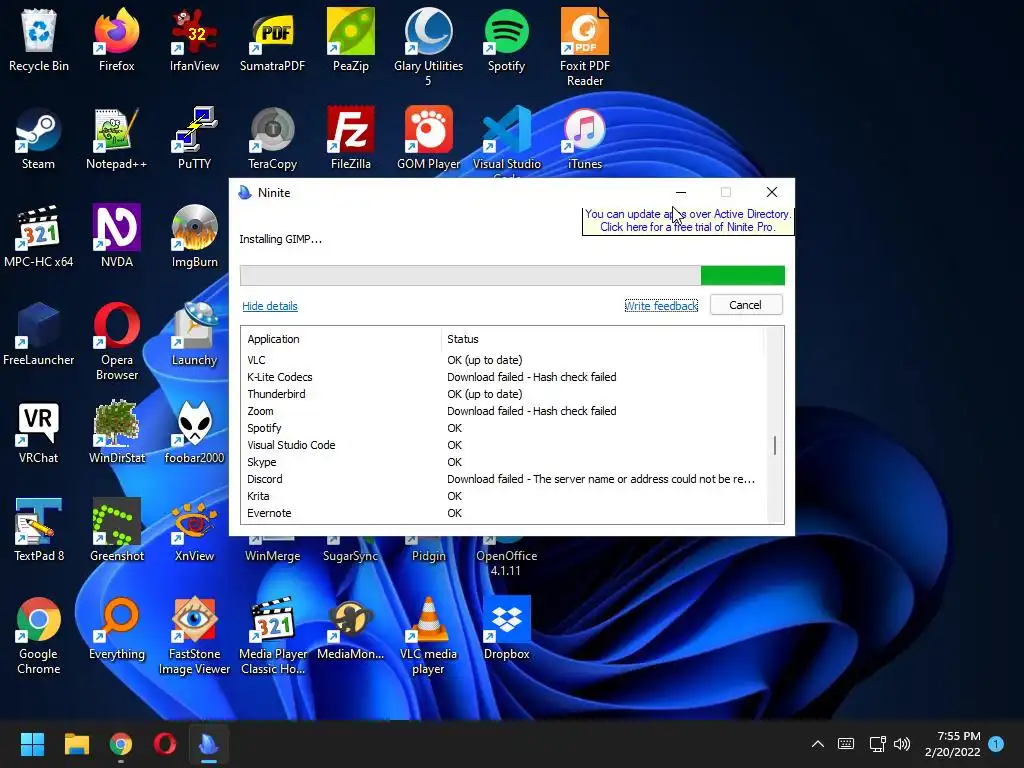Viewport: 1024px width, 768px height.
Task: Select the IrfanView desktop shortcut
Action: pyautogui.click(x=194, y=40)
